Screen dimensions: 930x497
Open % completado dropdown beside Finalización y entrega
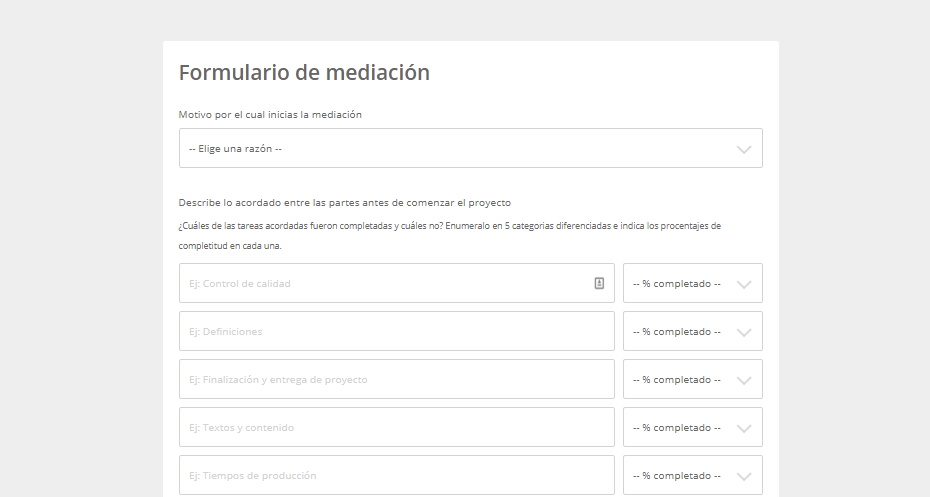(x=693, y=380)
